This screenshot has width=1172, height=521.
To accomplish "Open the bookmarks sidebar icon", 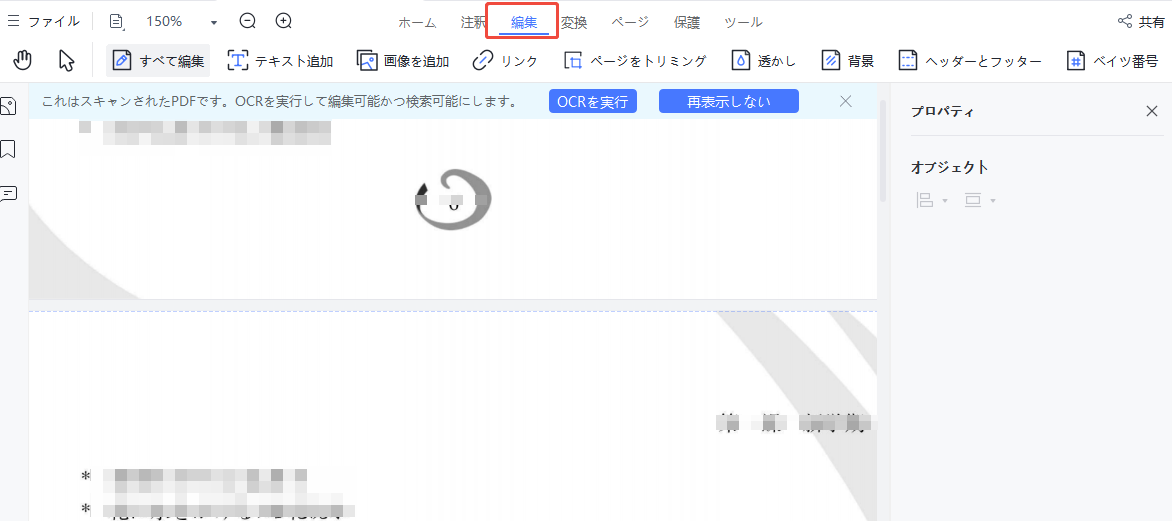I will coord(8,149).
